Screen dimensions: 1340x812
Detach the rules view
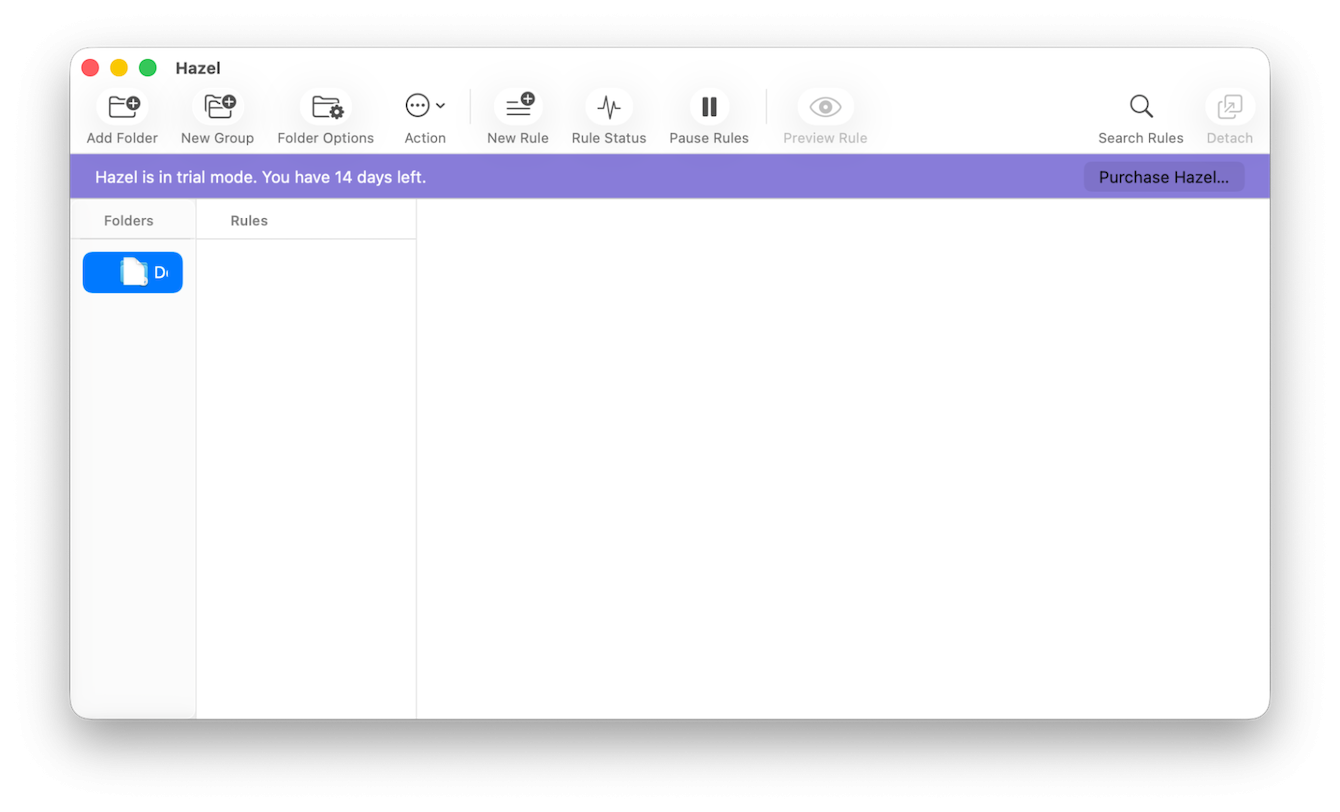point(1229,105)
